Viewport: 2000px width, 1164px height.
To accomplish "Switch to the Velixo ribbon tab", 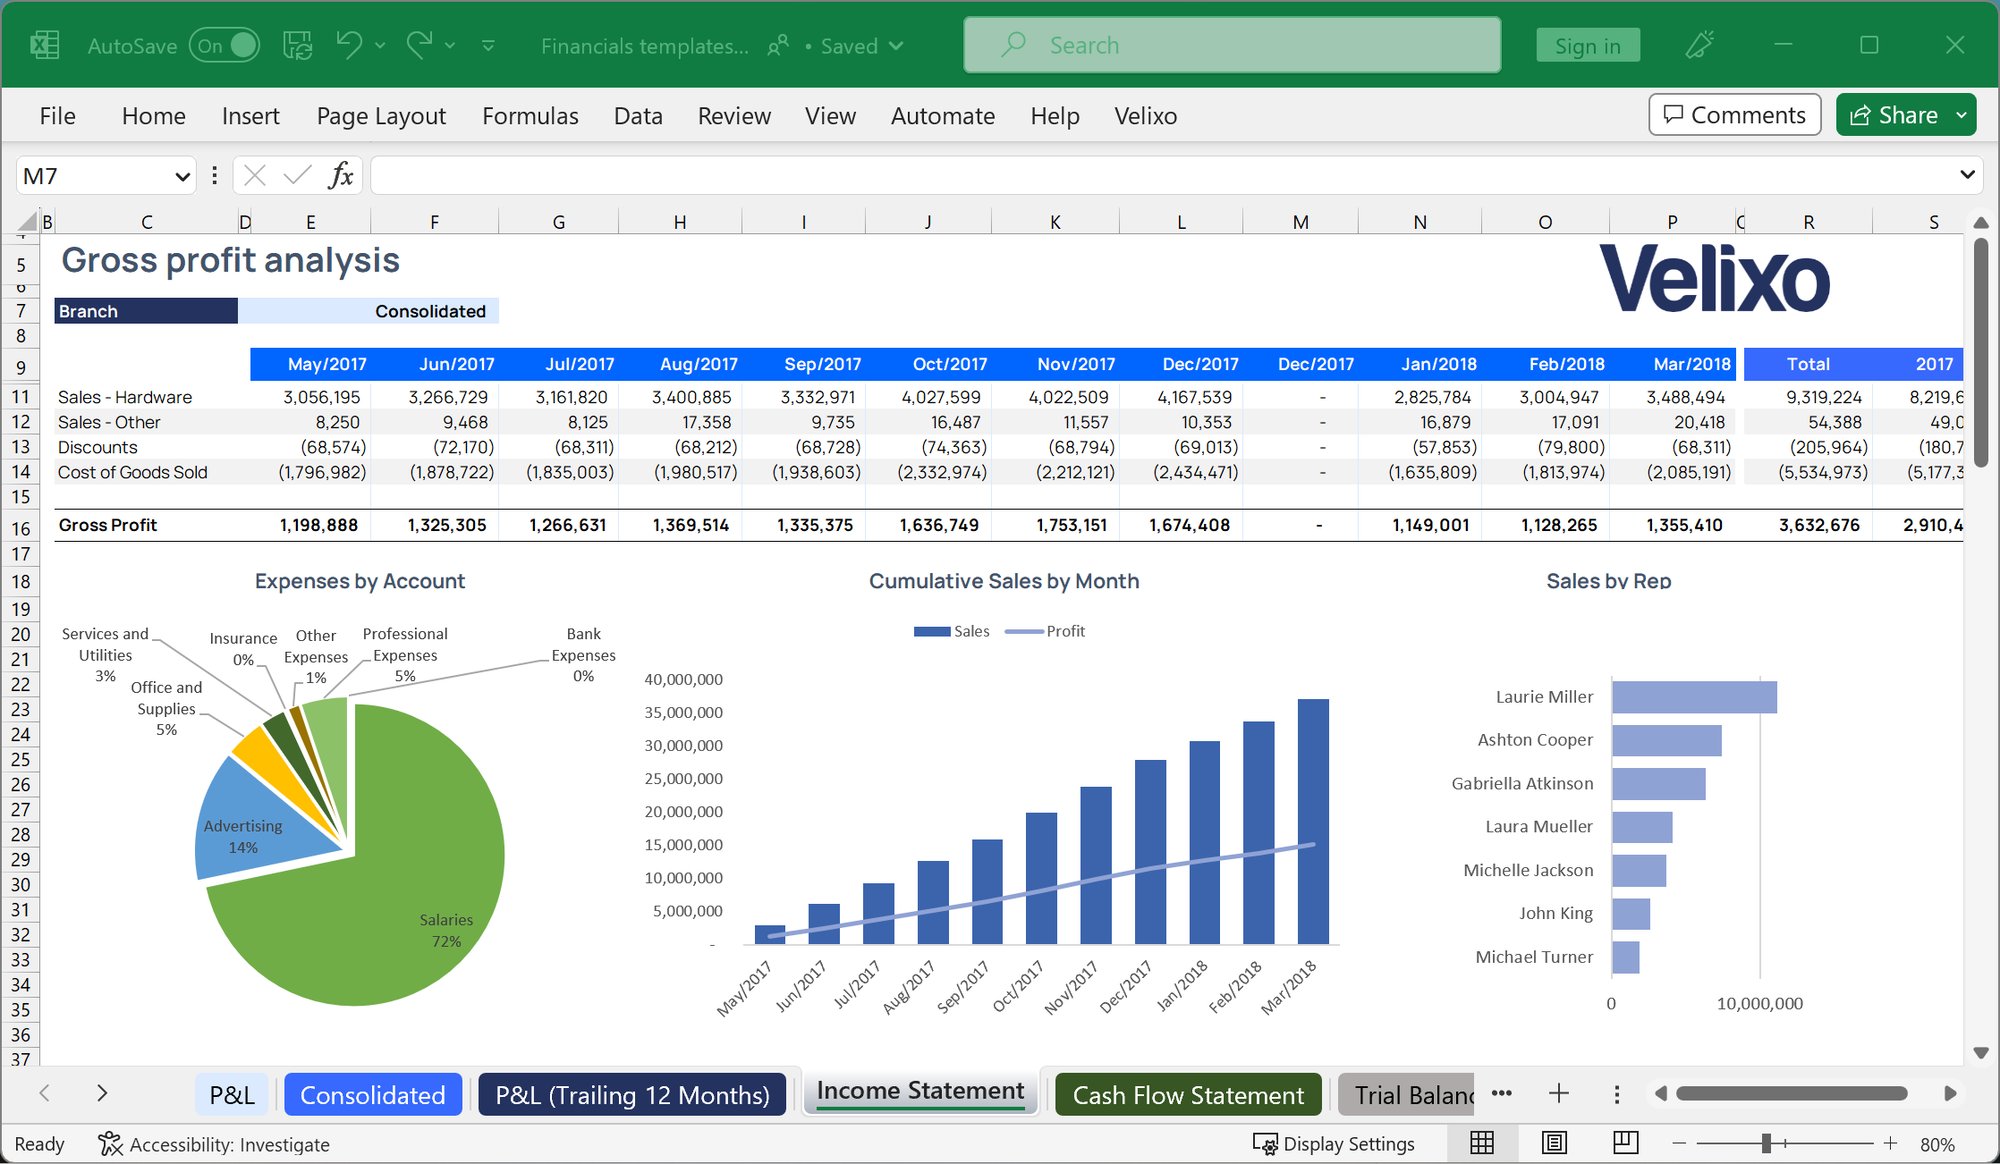I will (x=1145, y=115).
